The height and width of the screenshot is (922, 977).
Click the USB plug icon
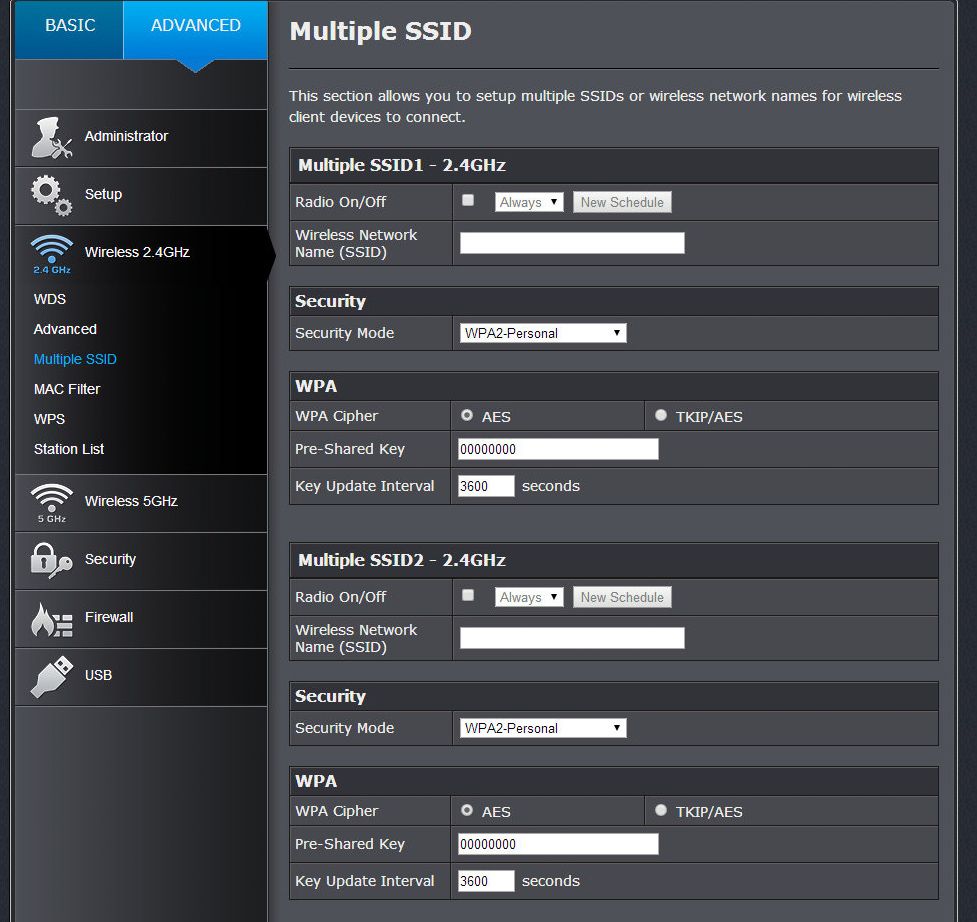coord(52,676)
